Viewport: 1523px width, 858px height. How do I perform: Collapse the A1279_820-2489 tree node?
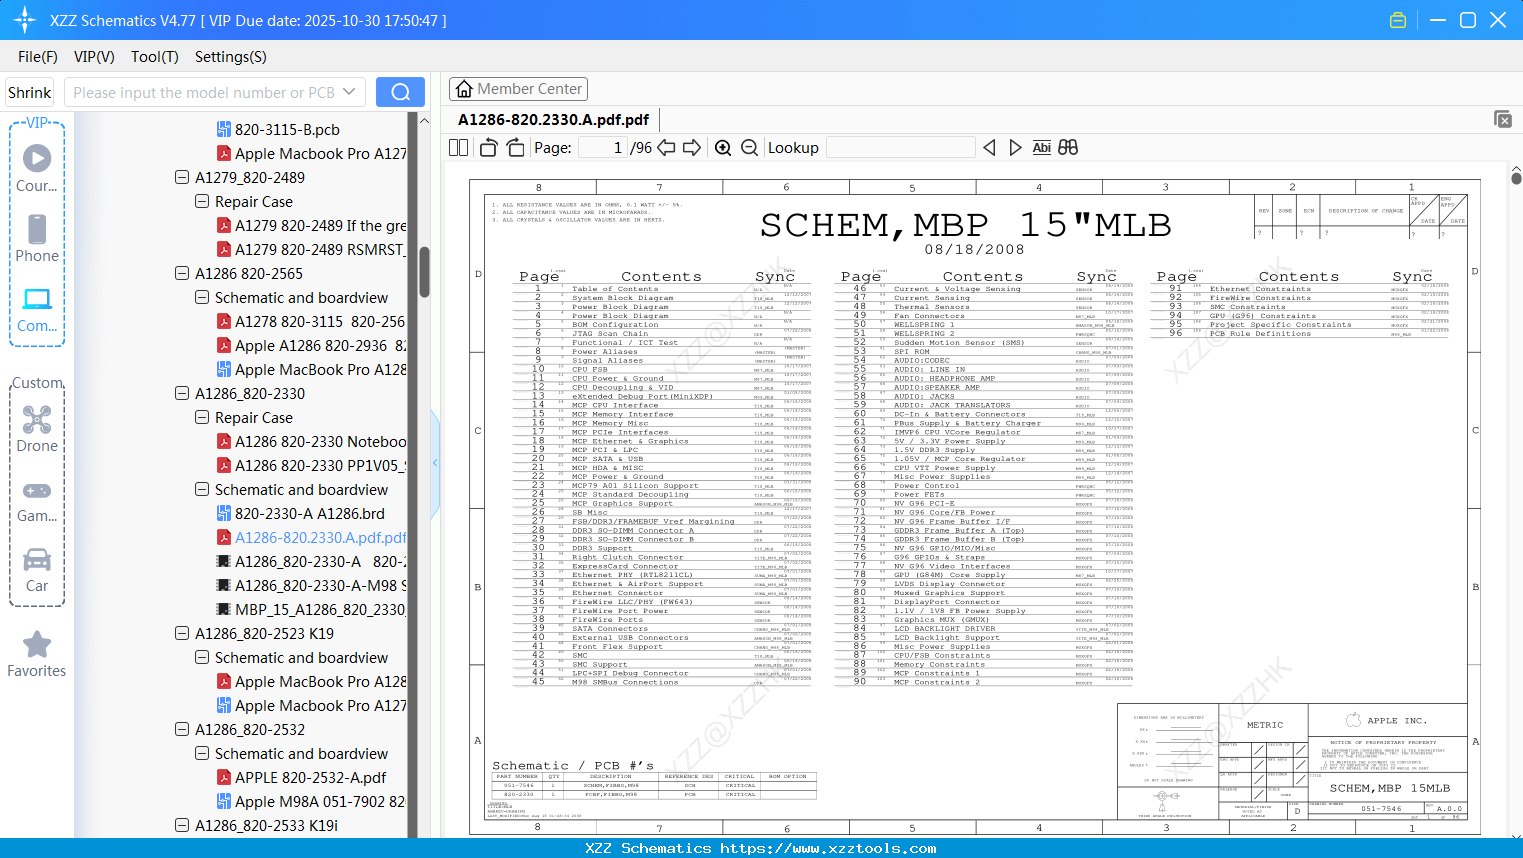click(182, 177)
